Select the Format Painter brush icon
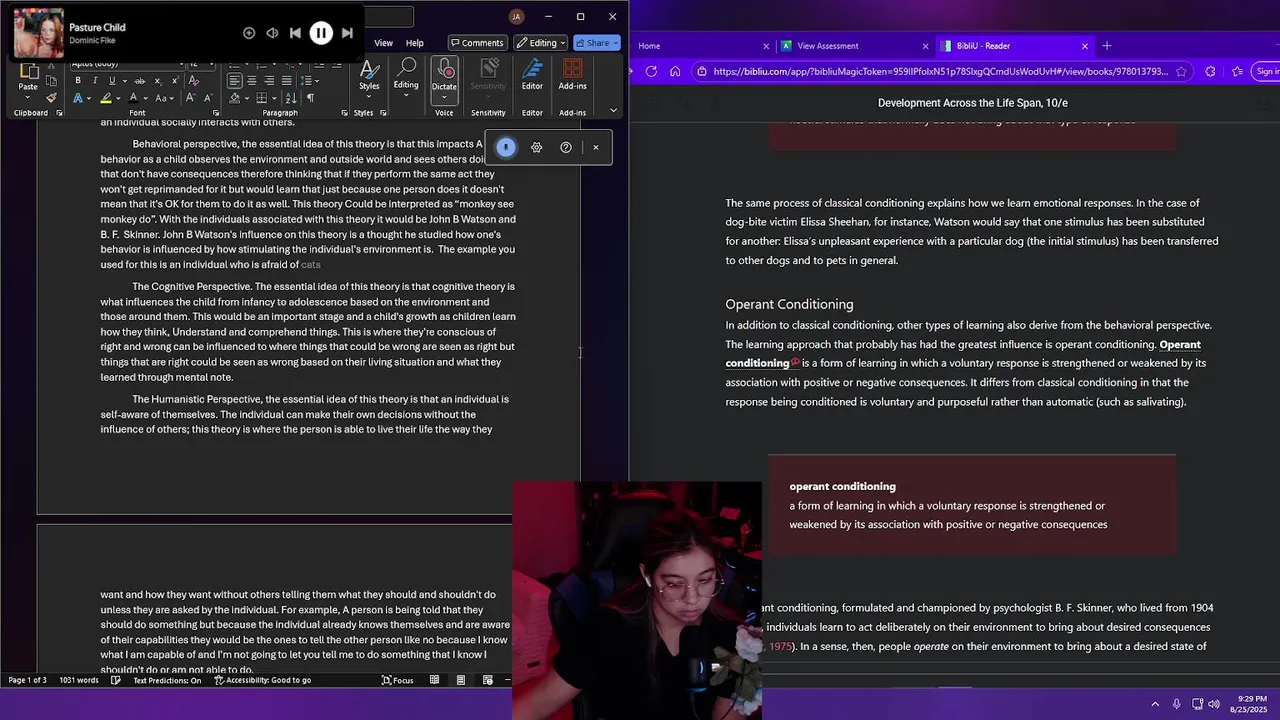 [x=51, y=98]
